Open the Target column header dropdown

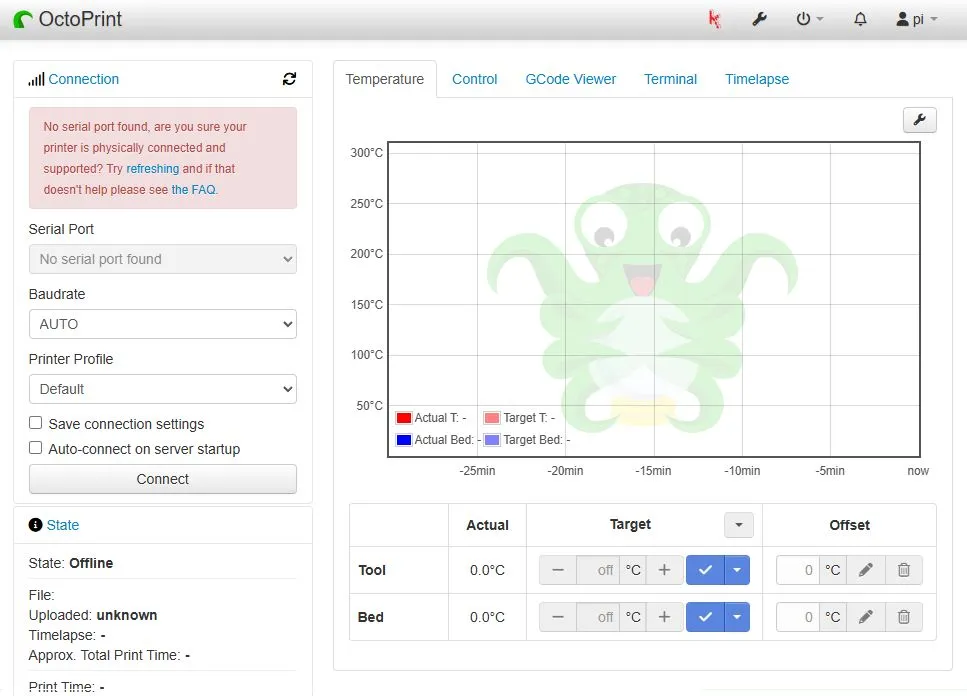(x=739, y=525)
